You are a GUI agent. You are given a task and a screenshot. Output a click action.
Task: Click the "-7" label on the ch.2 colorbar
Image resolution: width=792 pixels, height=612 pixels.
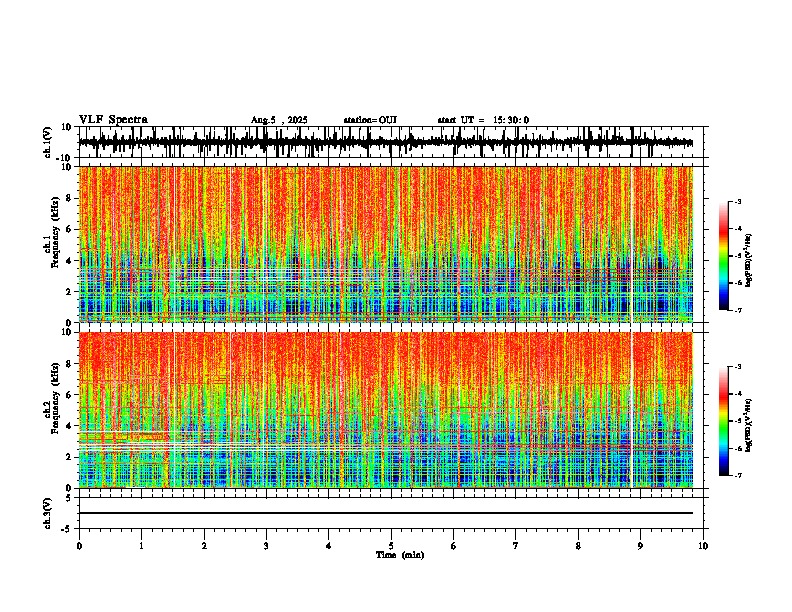pyautogui.click(x=738, y=475)
